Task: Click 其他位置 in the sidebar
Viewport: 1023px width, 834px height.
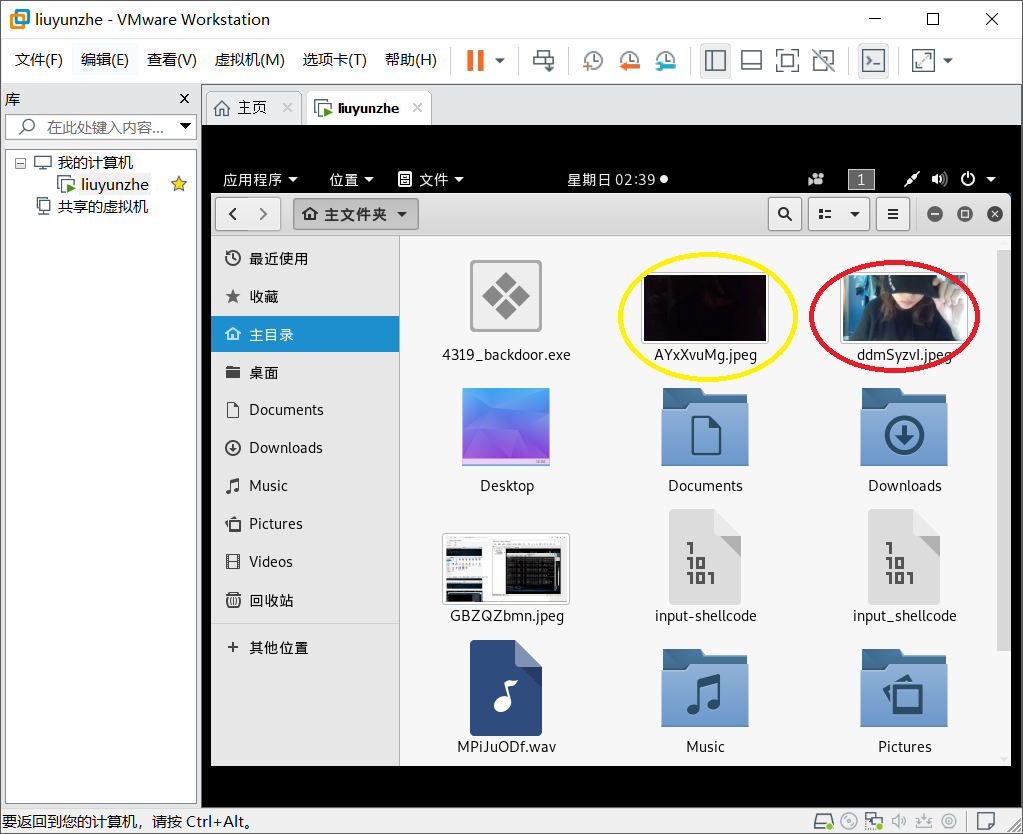Action: tap(305, 647)
